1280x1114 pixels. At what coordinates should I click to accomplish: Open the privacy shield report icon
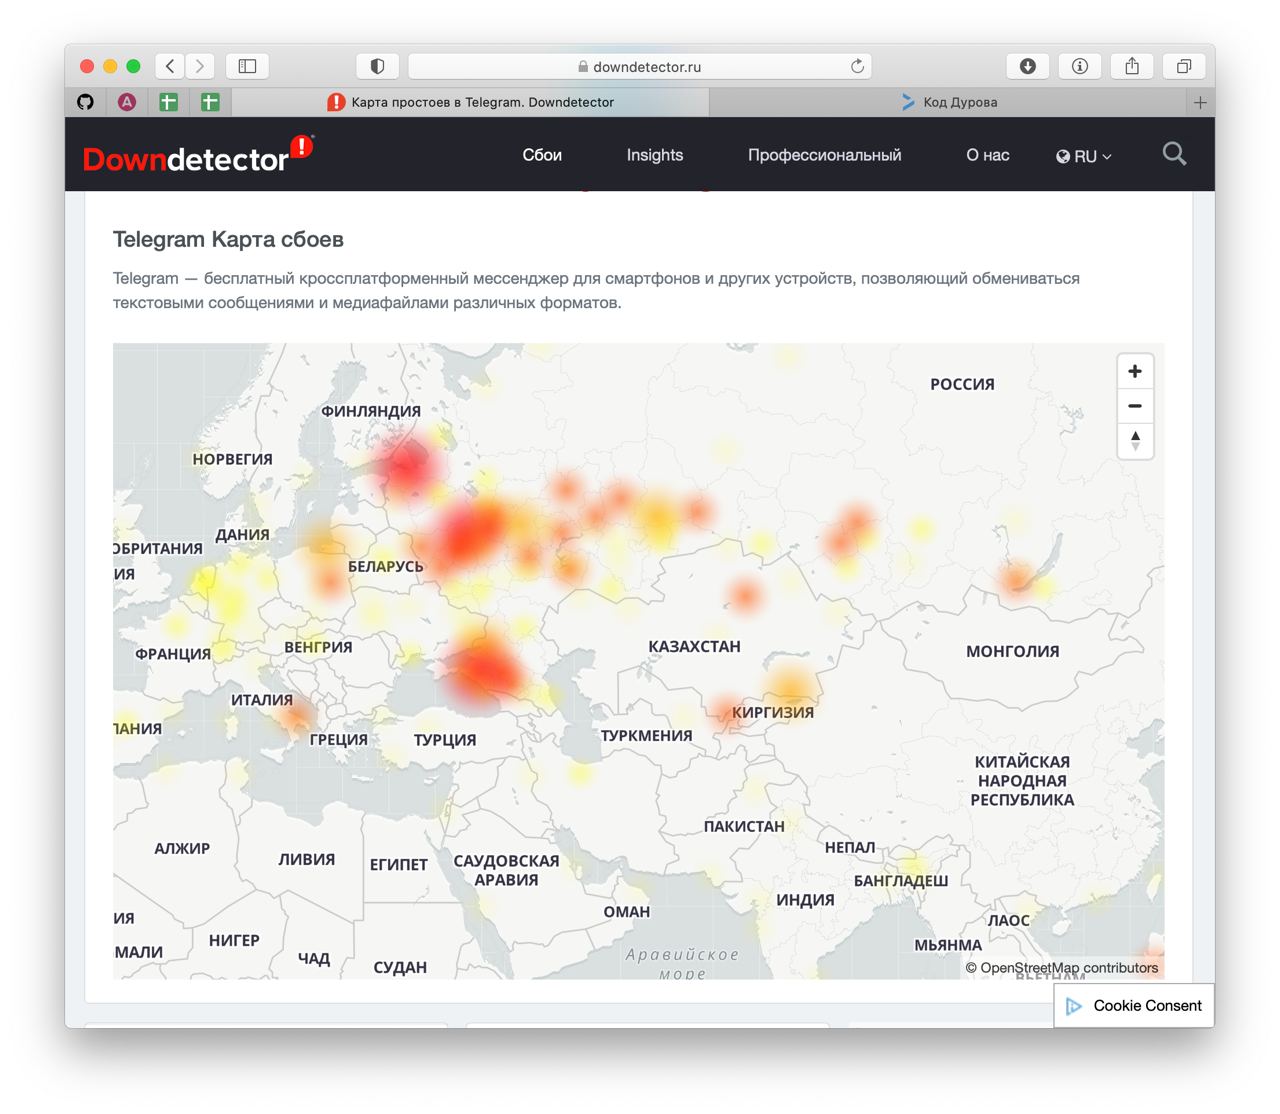(x=377, y=66)
